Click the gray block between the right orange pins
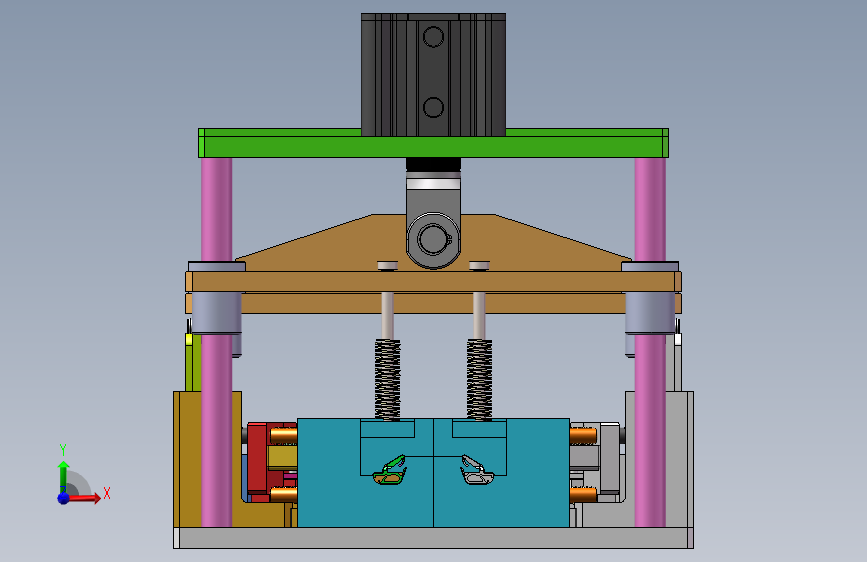This screenshot has width=867, height=562. click(585, 456)
